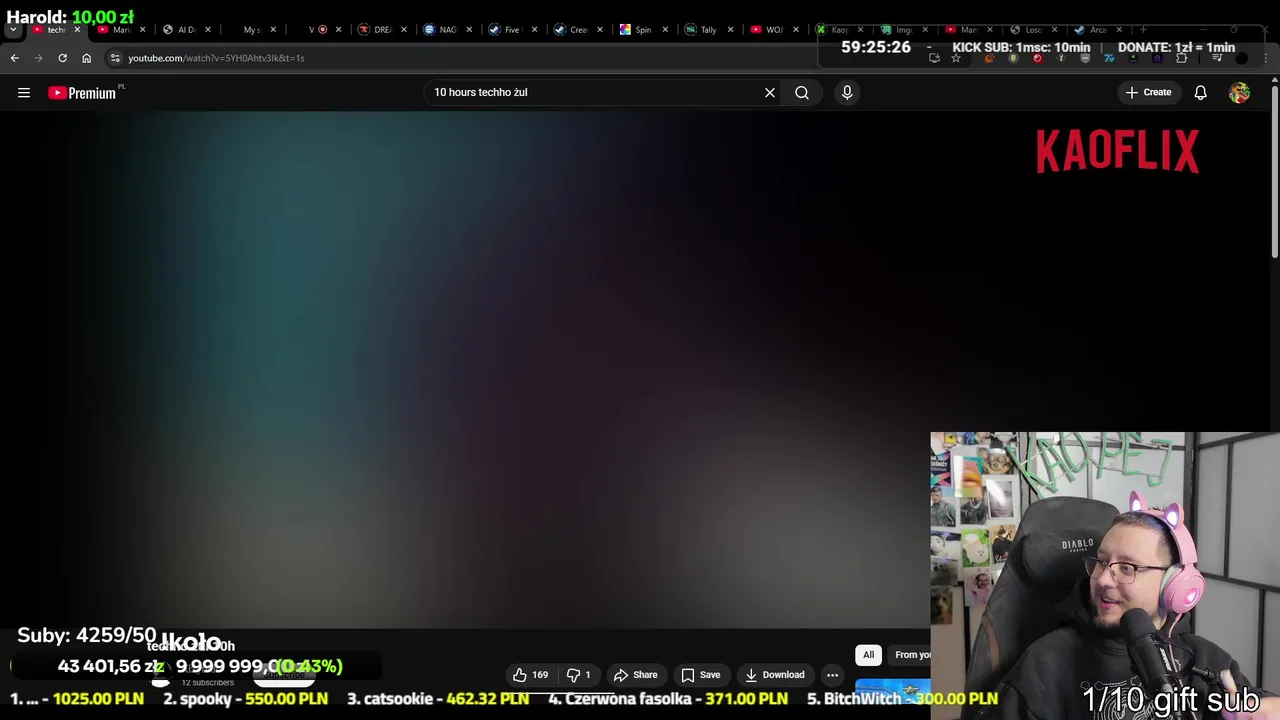Select the From you filter chip
Viewport: 1280px width, 720px height.
[x=909, y=655]
